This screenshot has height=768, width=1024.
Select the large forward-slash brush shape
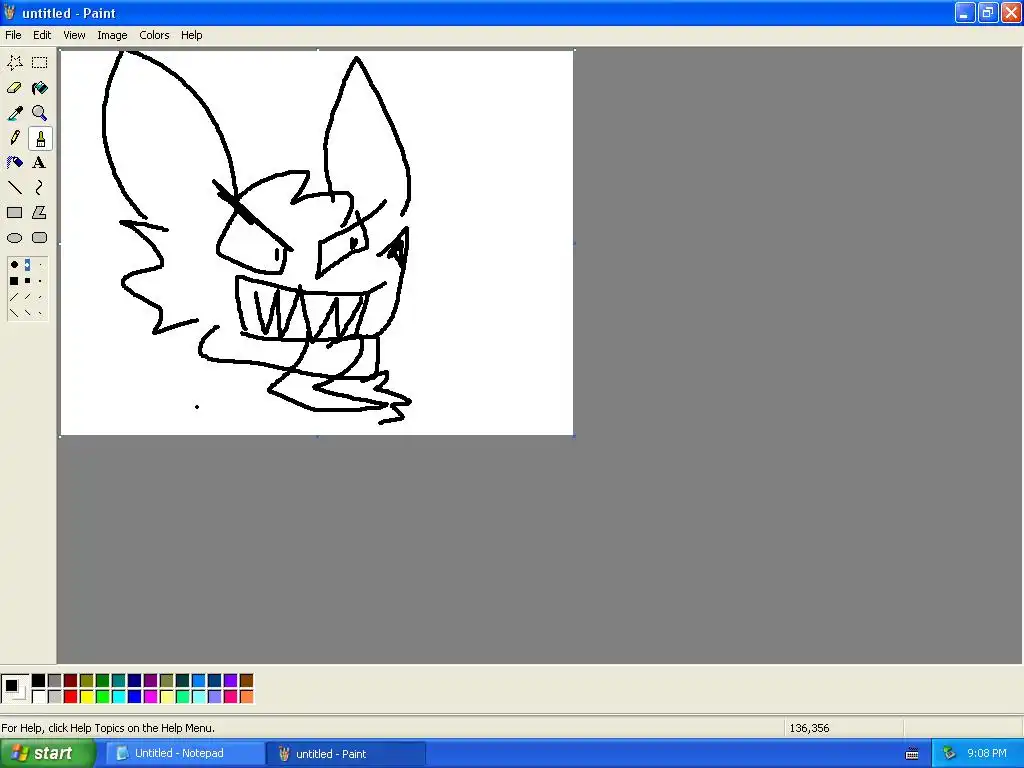14,297
